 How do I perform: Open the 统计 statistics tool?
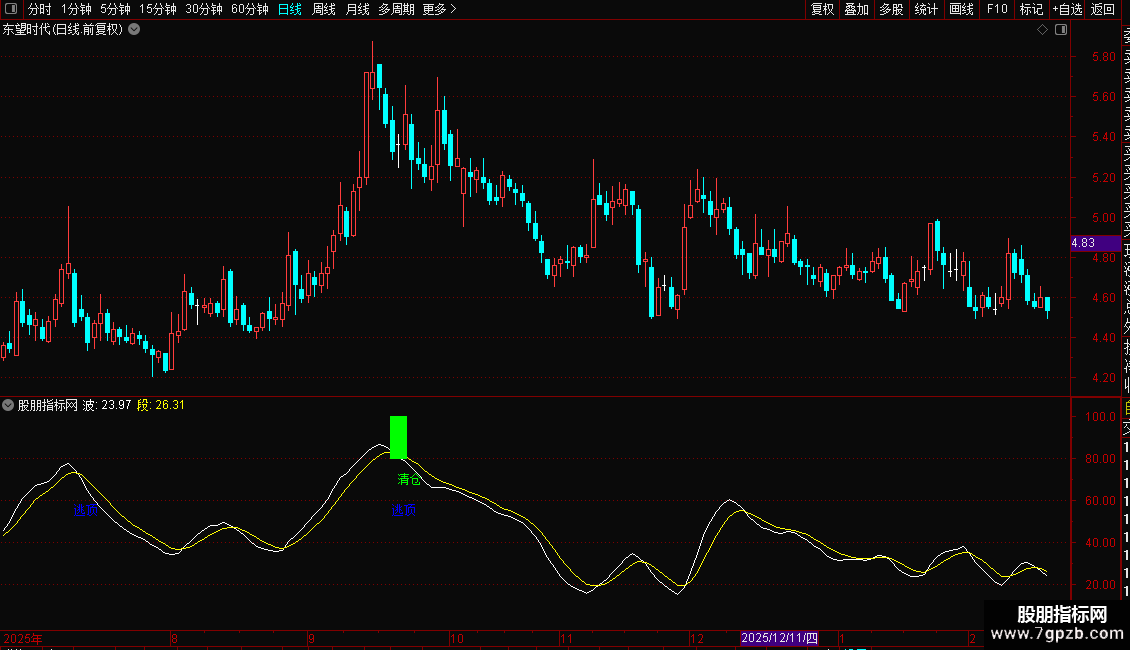(x=926, y=9)
